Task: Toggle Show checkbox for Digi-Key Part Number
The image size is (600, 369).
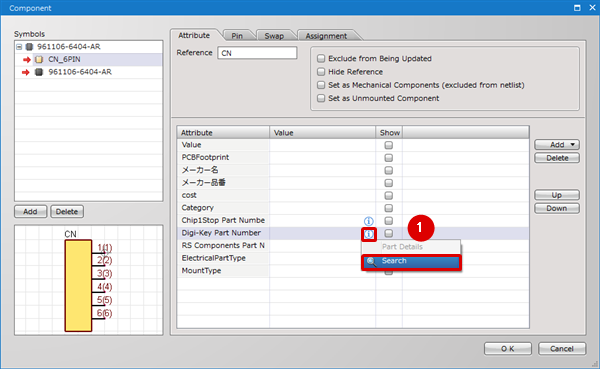Action: 388,233
